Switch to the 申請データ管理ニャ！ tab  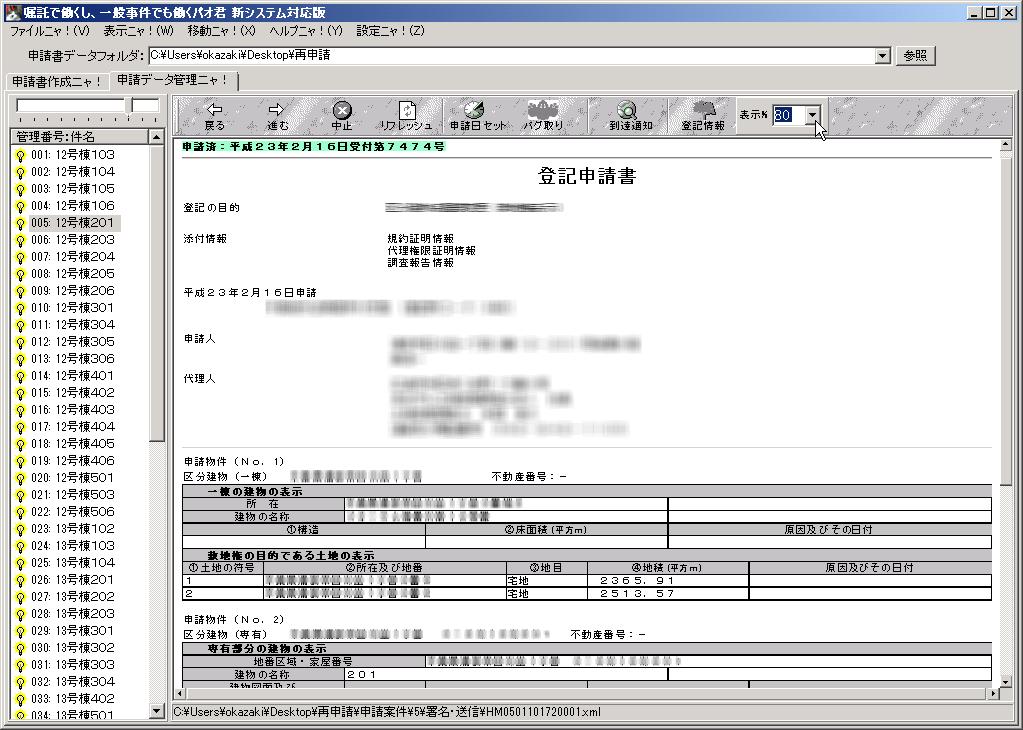(173, 80)
